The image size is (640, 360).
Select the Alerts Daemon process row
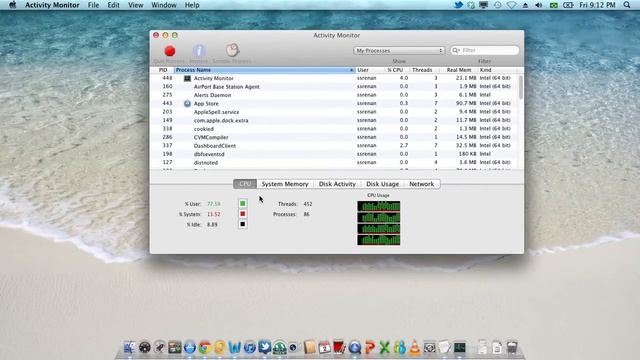(334, 95)
